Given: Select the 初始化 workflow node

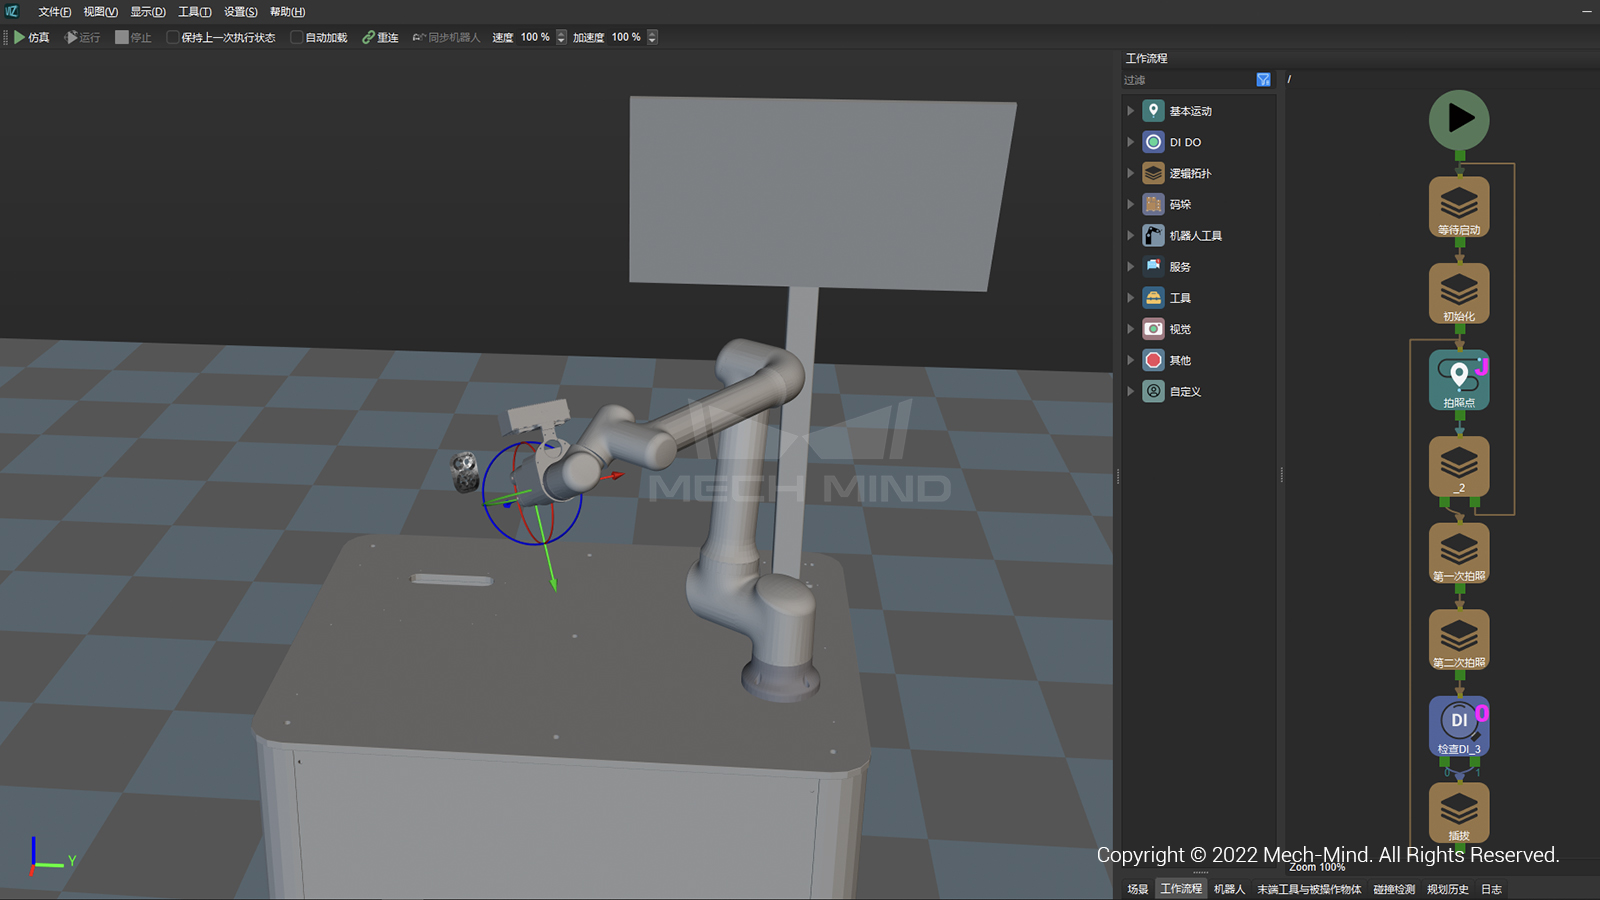Looking at the screenshot, I should pyautogui.click(x=1459, y=293).
